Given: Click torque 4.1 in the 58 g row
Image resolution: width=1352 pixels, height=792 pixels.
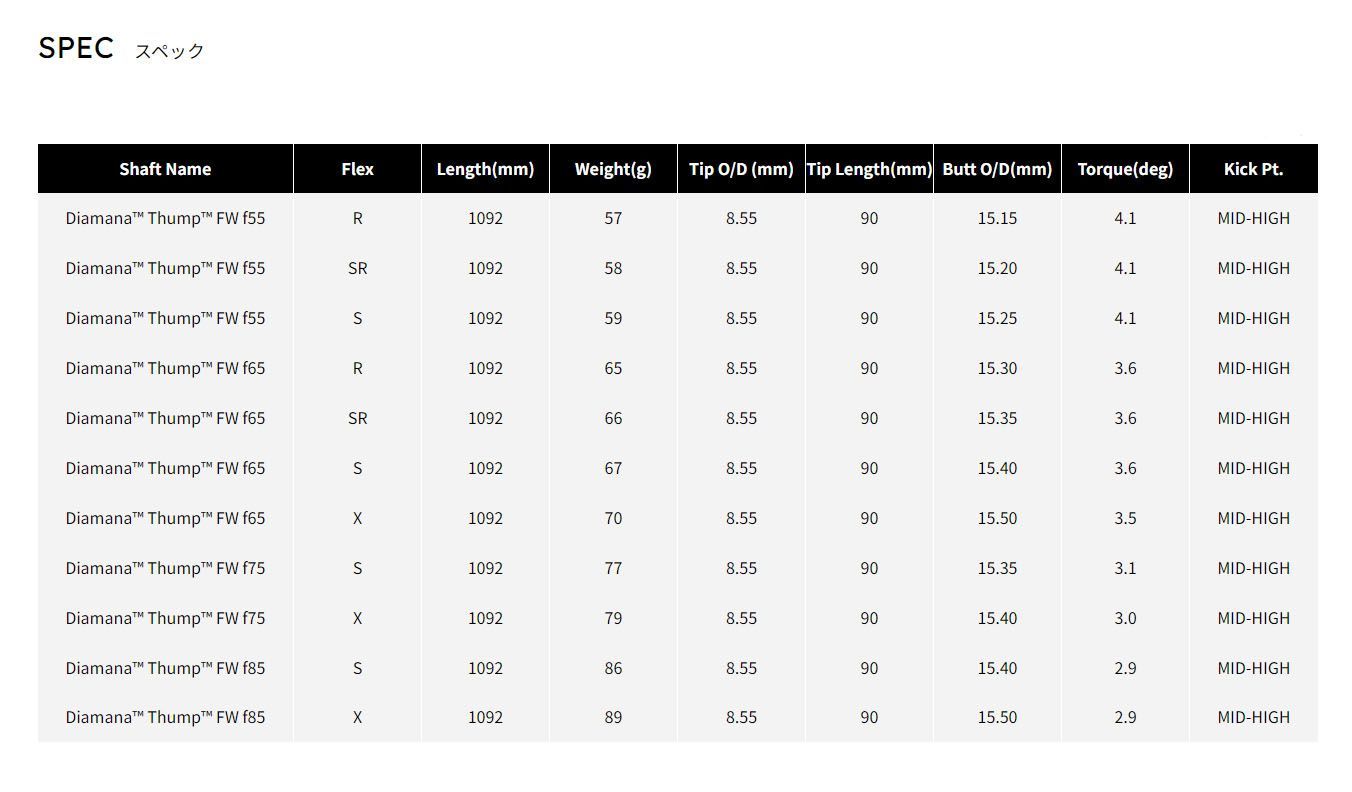Looking at the screenshot, I should click(1125, 268).
